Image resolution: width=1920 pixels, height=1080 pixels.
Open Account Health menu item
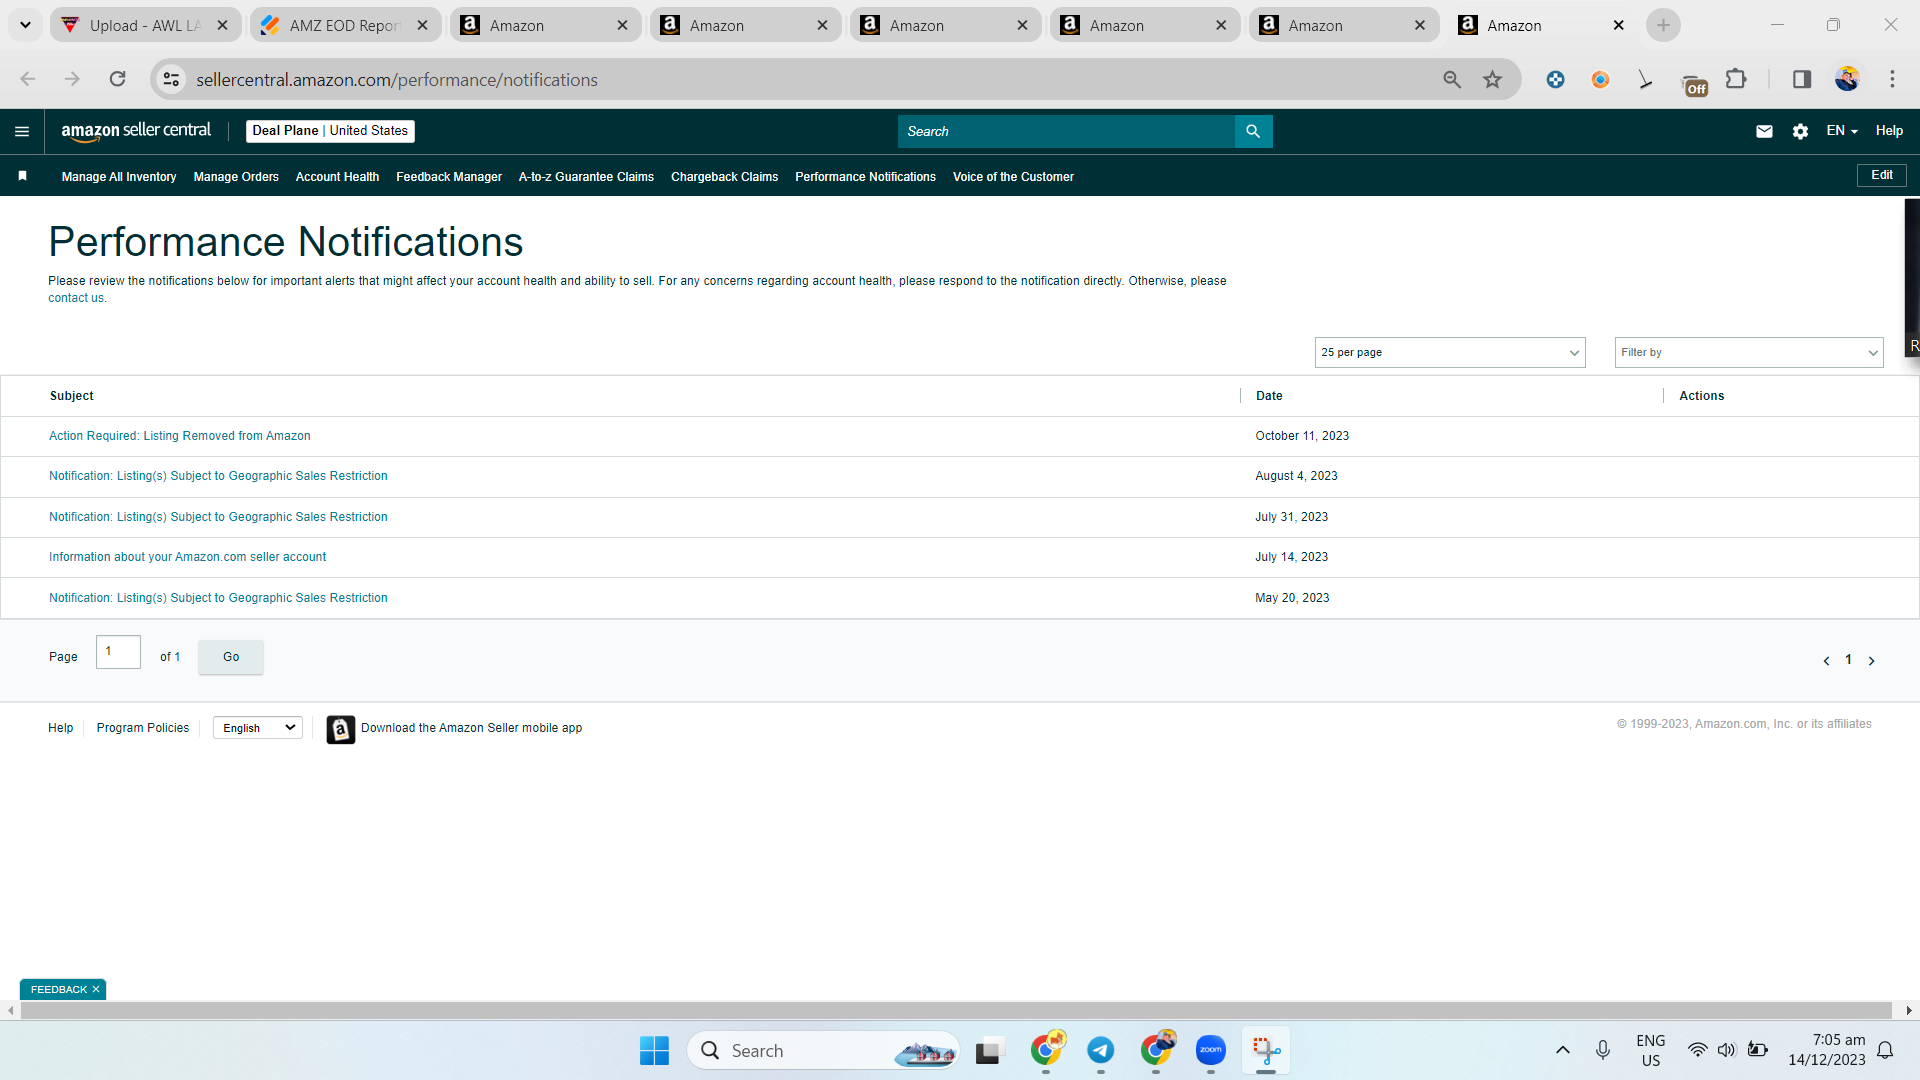click(337, 177)
